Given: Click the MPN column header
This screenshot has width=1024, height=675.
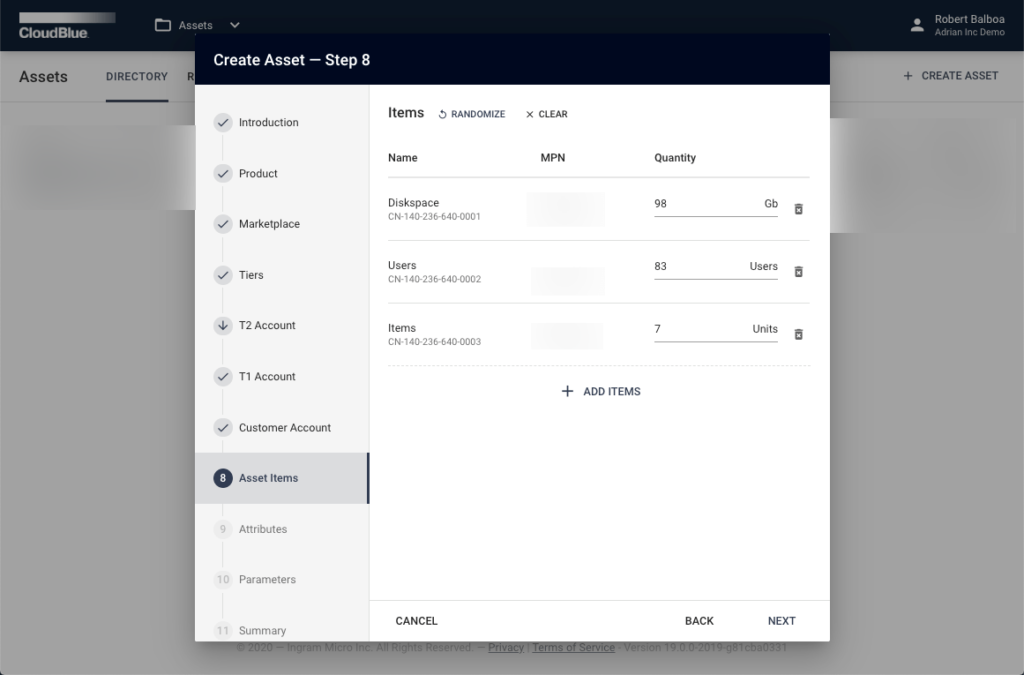Looking at the screenshot, I should coord(552,157).
